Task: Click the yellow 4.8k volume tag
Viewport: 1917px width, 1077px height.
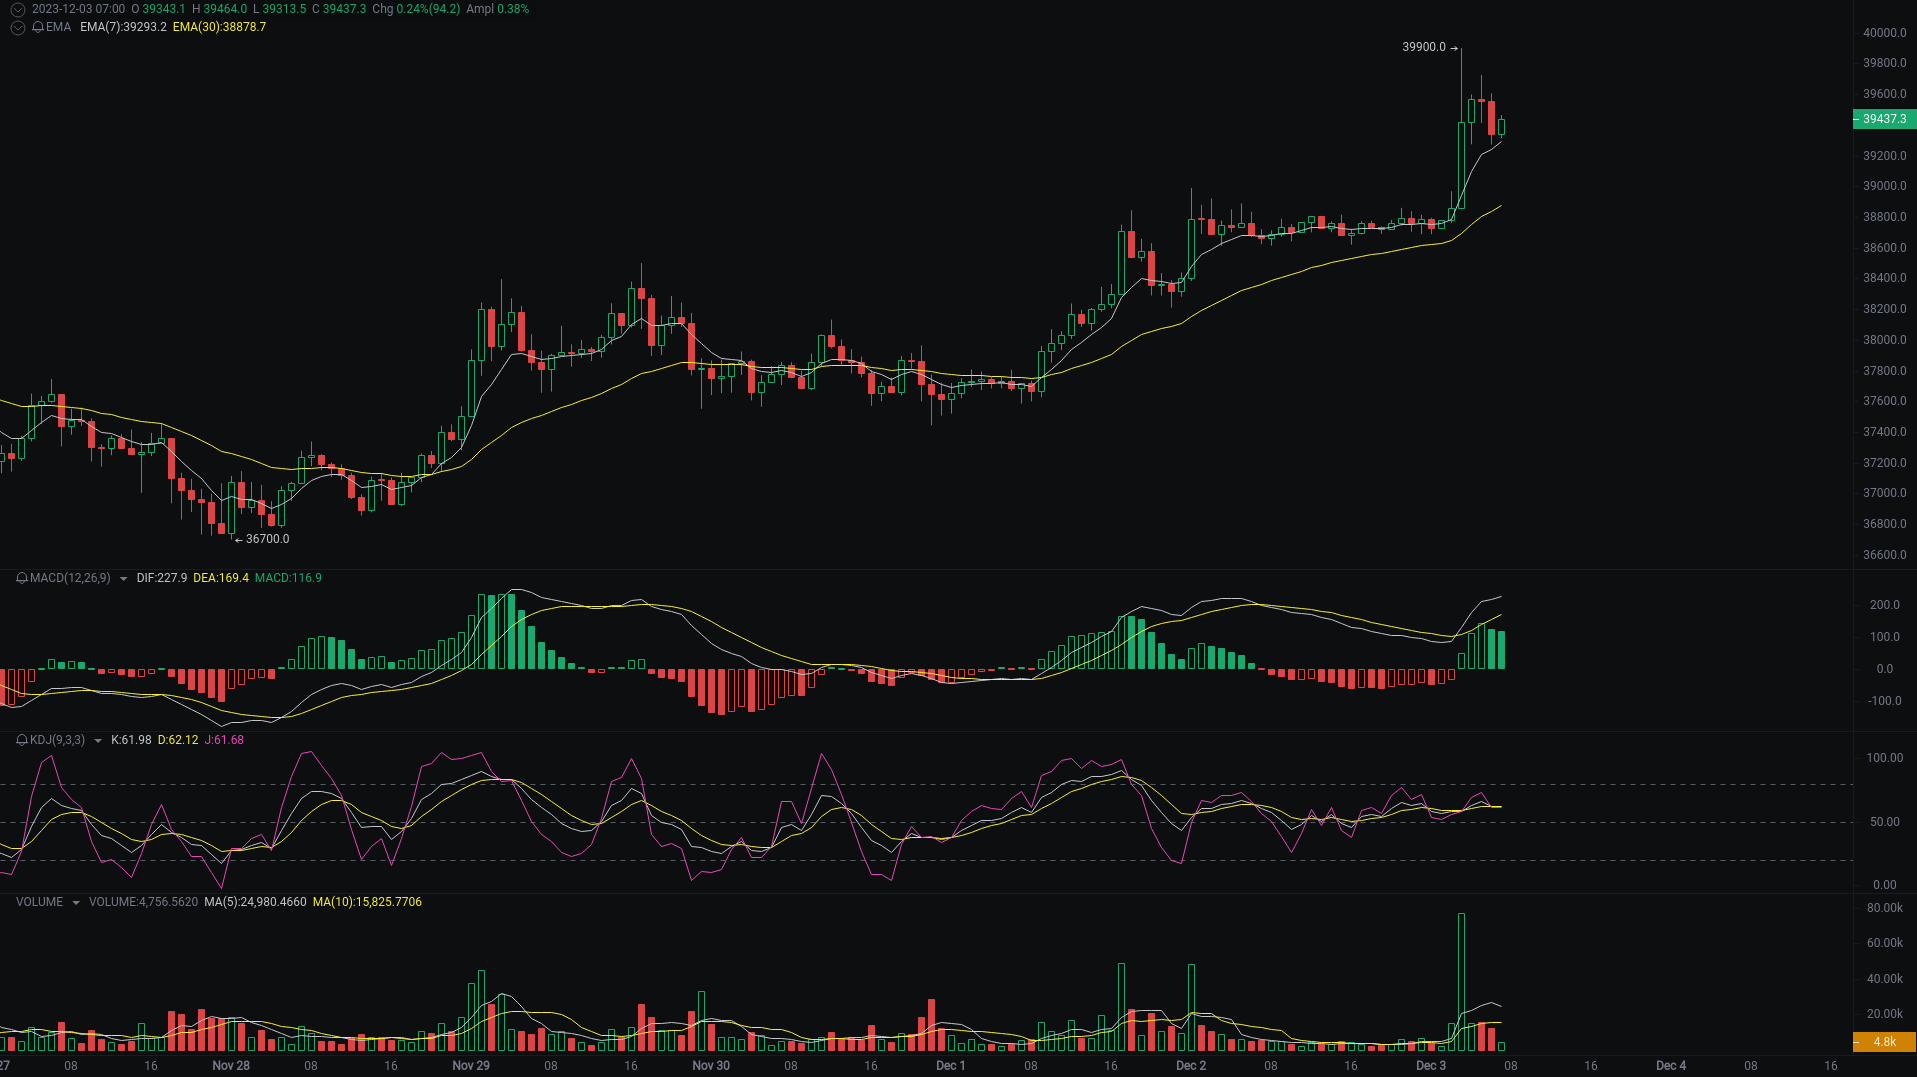Action: 1884,1043
